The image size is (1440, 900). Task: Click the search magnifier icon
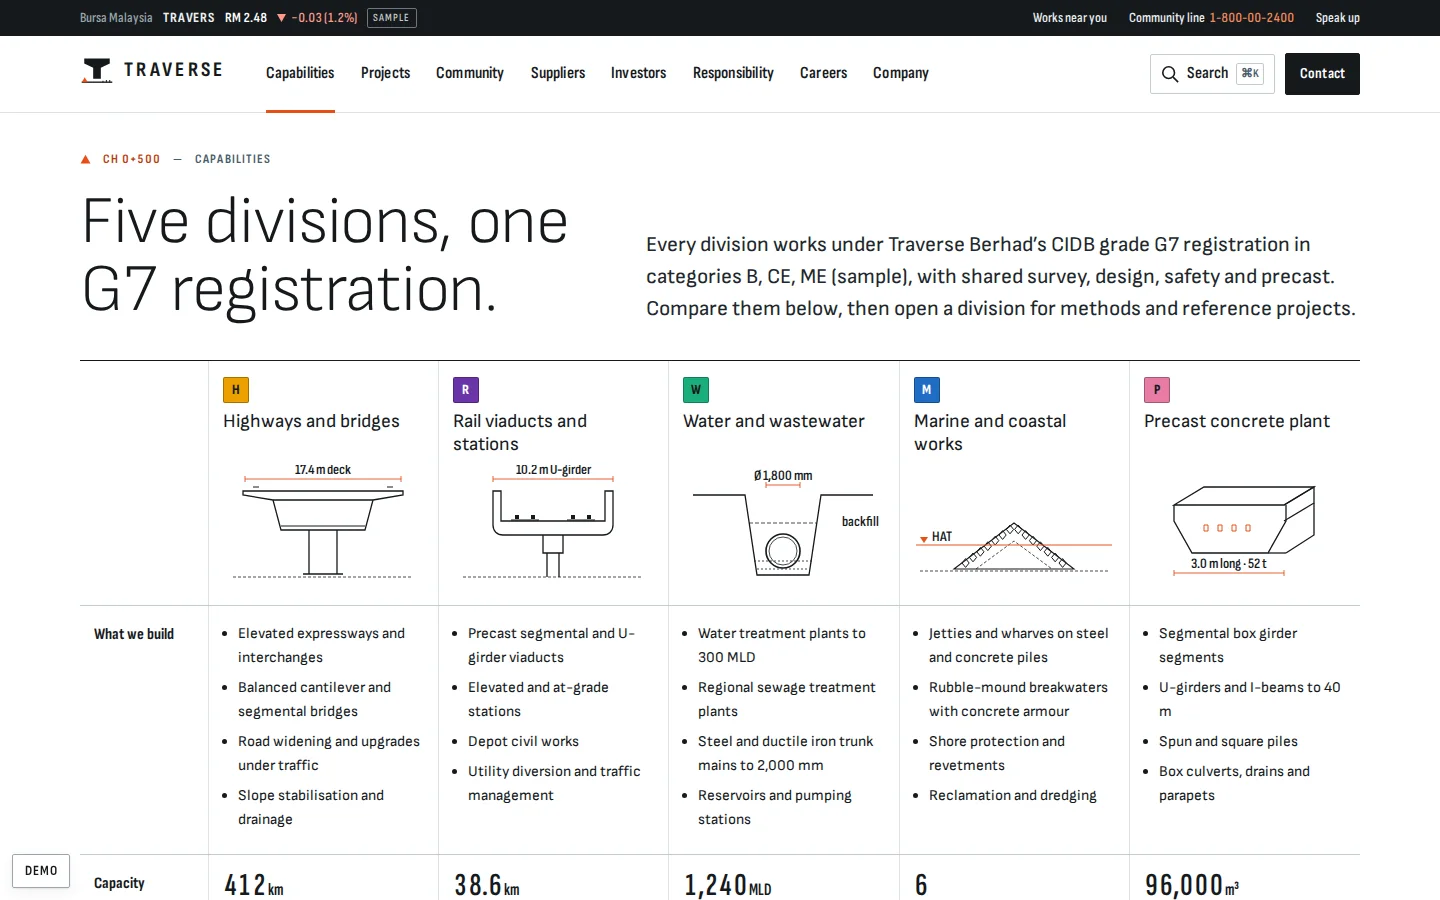point(1170,74)
